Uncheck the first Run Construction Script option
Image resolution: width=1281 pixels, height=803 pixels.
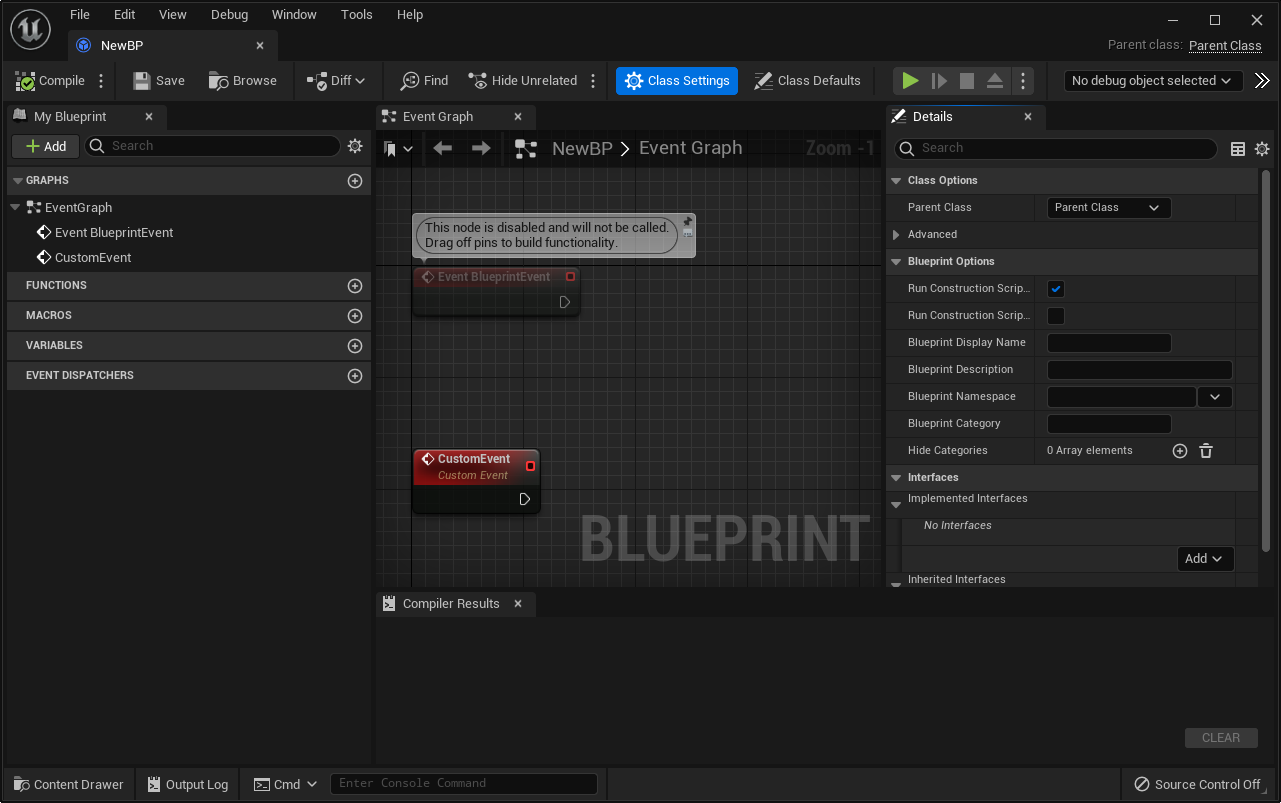point(1056,289)
